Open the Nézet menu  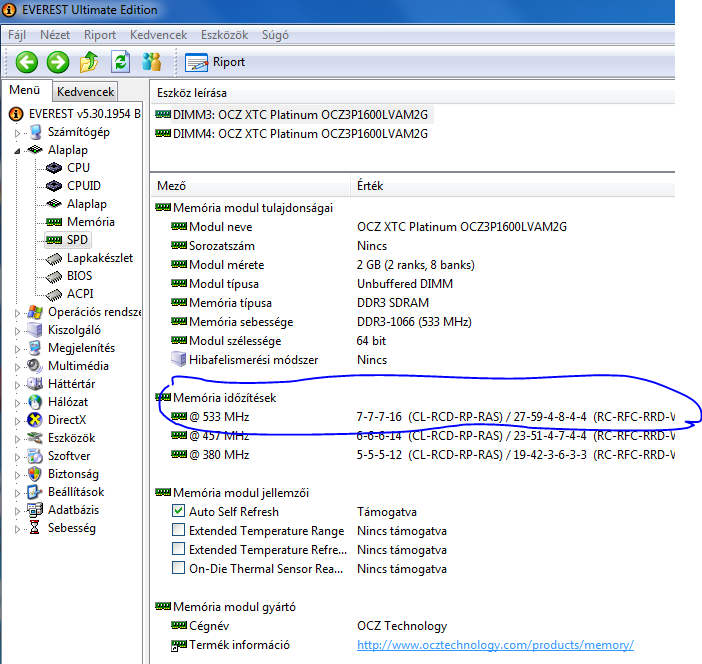(x=55, y=35)
